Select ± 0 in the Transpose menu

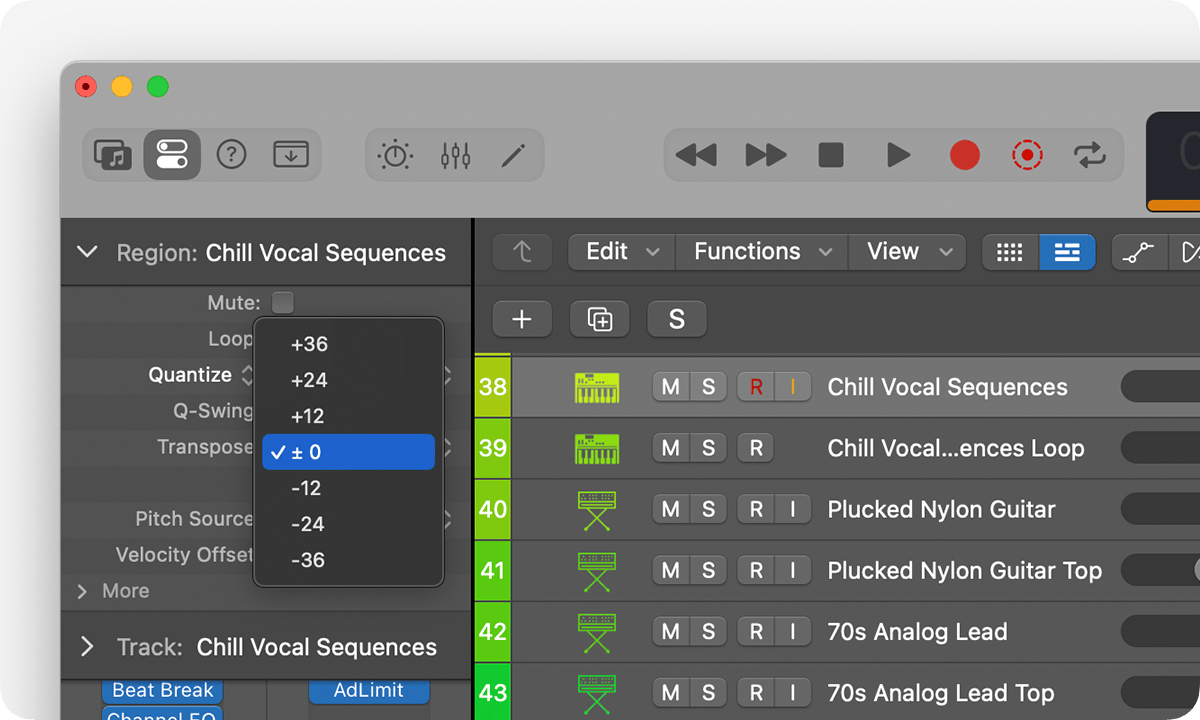[x=348, y=452]
